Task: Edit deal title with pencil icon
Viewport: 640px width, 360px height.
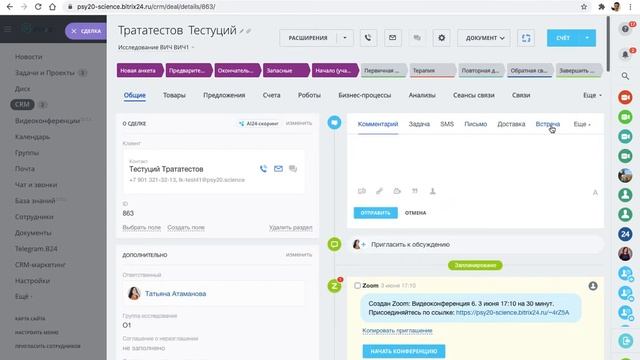Action: pos(242,31)
